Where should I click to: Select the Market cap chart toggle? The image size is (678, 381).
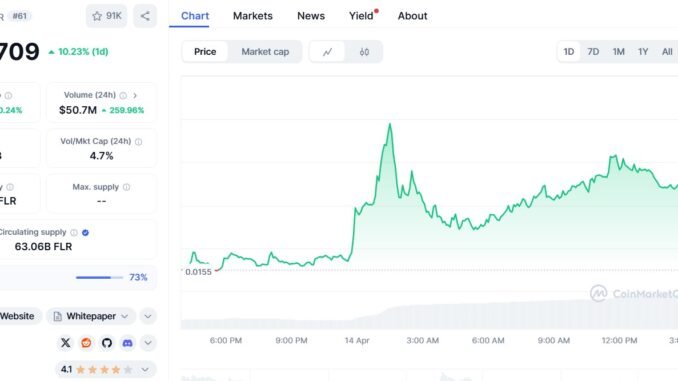tap(265, 52)
